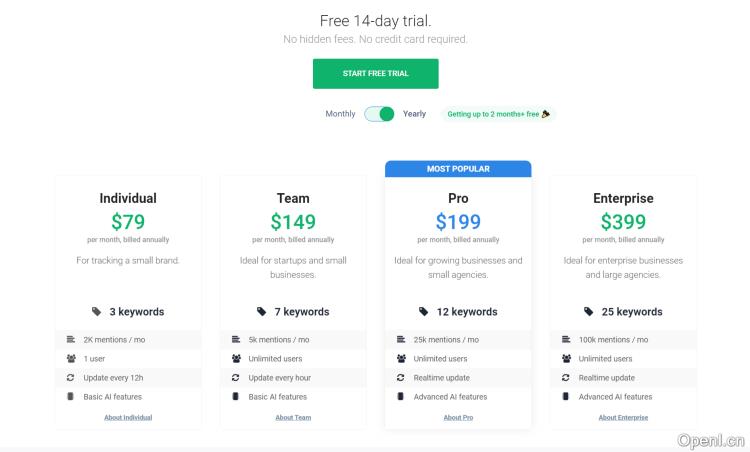Toggle the Monthly/Yearly billing switch
Viewport: 750px width, 452px height.
click(x=379, y=114)
